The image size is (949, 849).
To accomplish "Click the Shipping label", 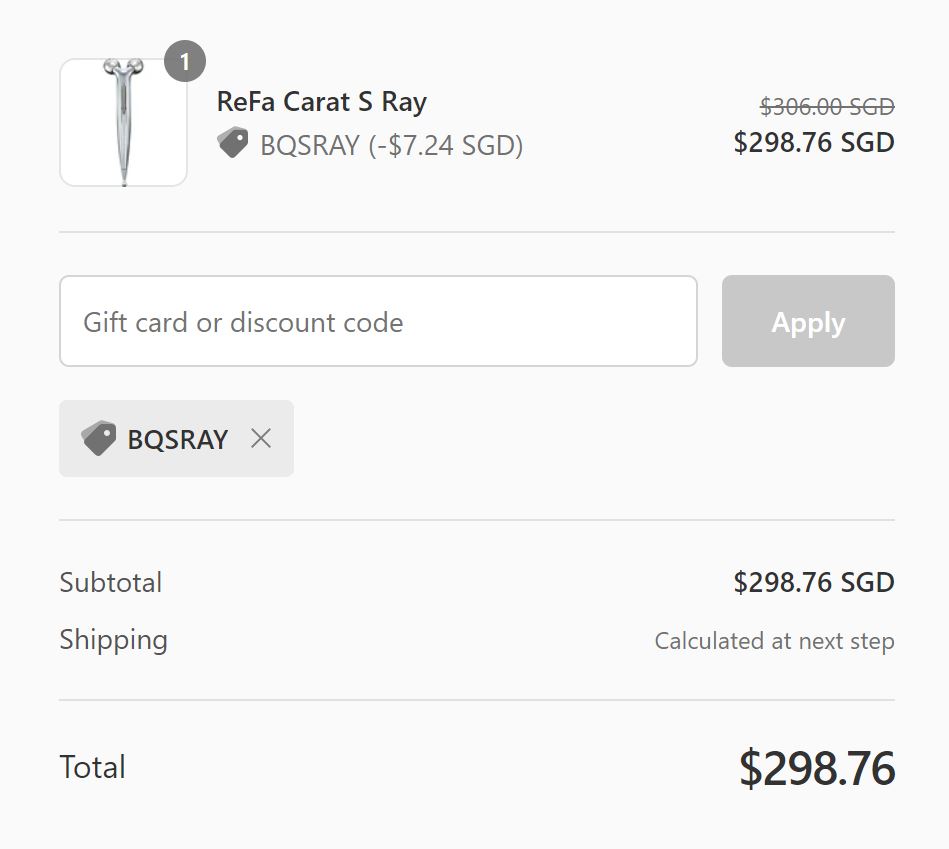I will 113,639.
